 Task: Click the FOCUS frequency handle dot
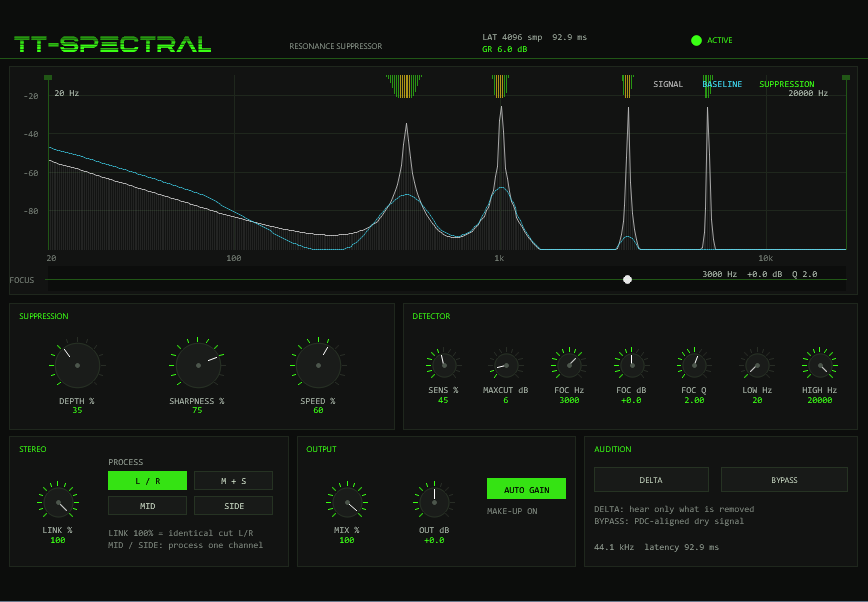pyautogui.click(x=627, y=280)
